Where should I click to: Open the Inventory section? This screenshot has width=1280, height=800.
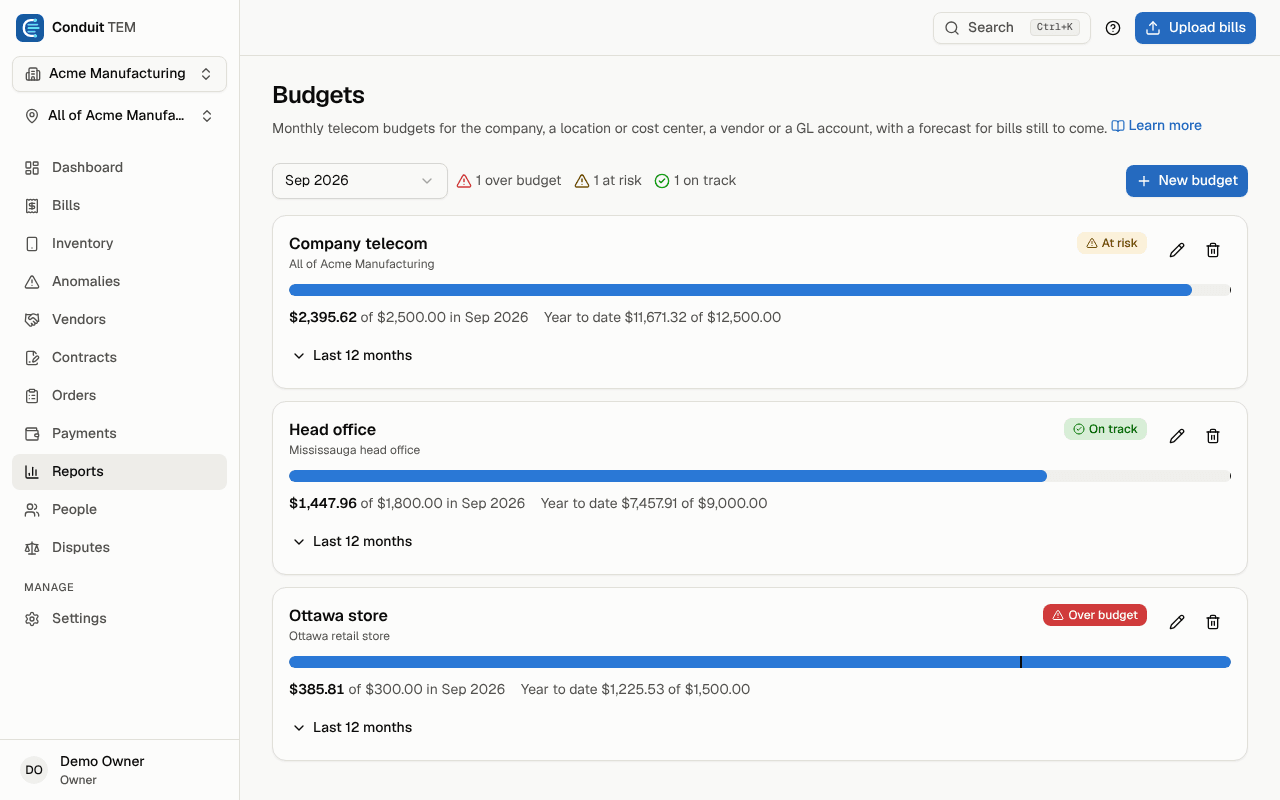click(119, 244)
